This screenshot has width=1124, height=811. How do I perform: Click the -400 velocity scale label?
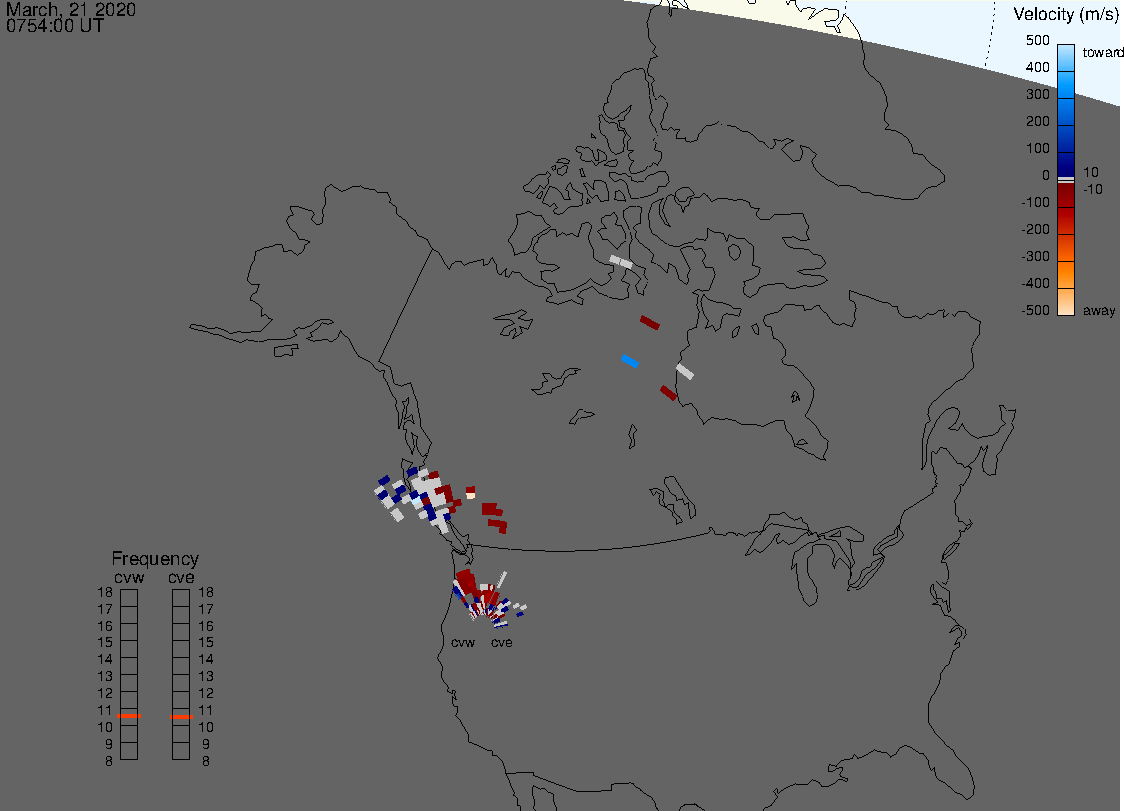1035,283
